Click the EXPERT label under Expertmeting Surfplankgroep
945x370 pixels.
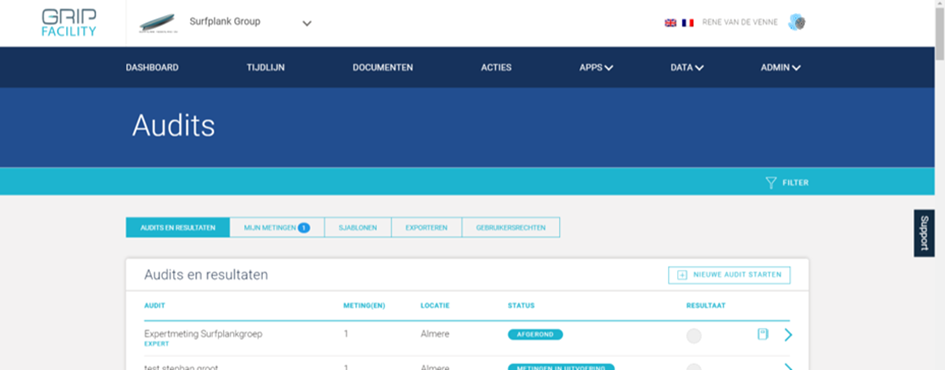pos(157,344)
